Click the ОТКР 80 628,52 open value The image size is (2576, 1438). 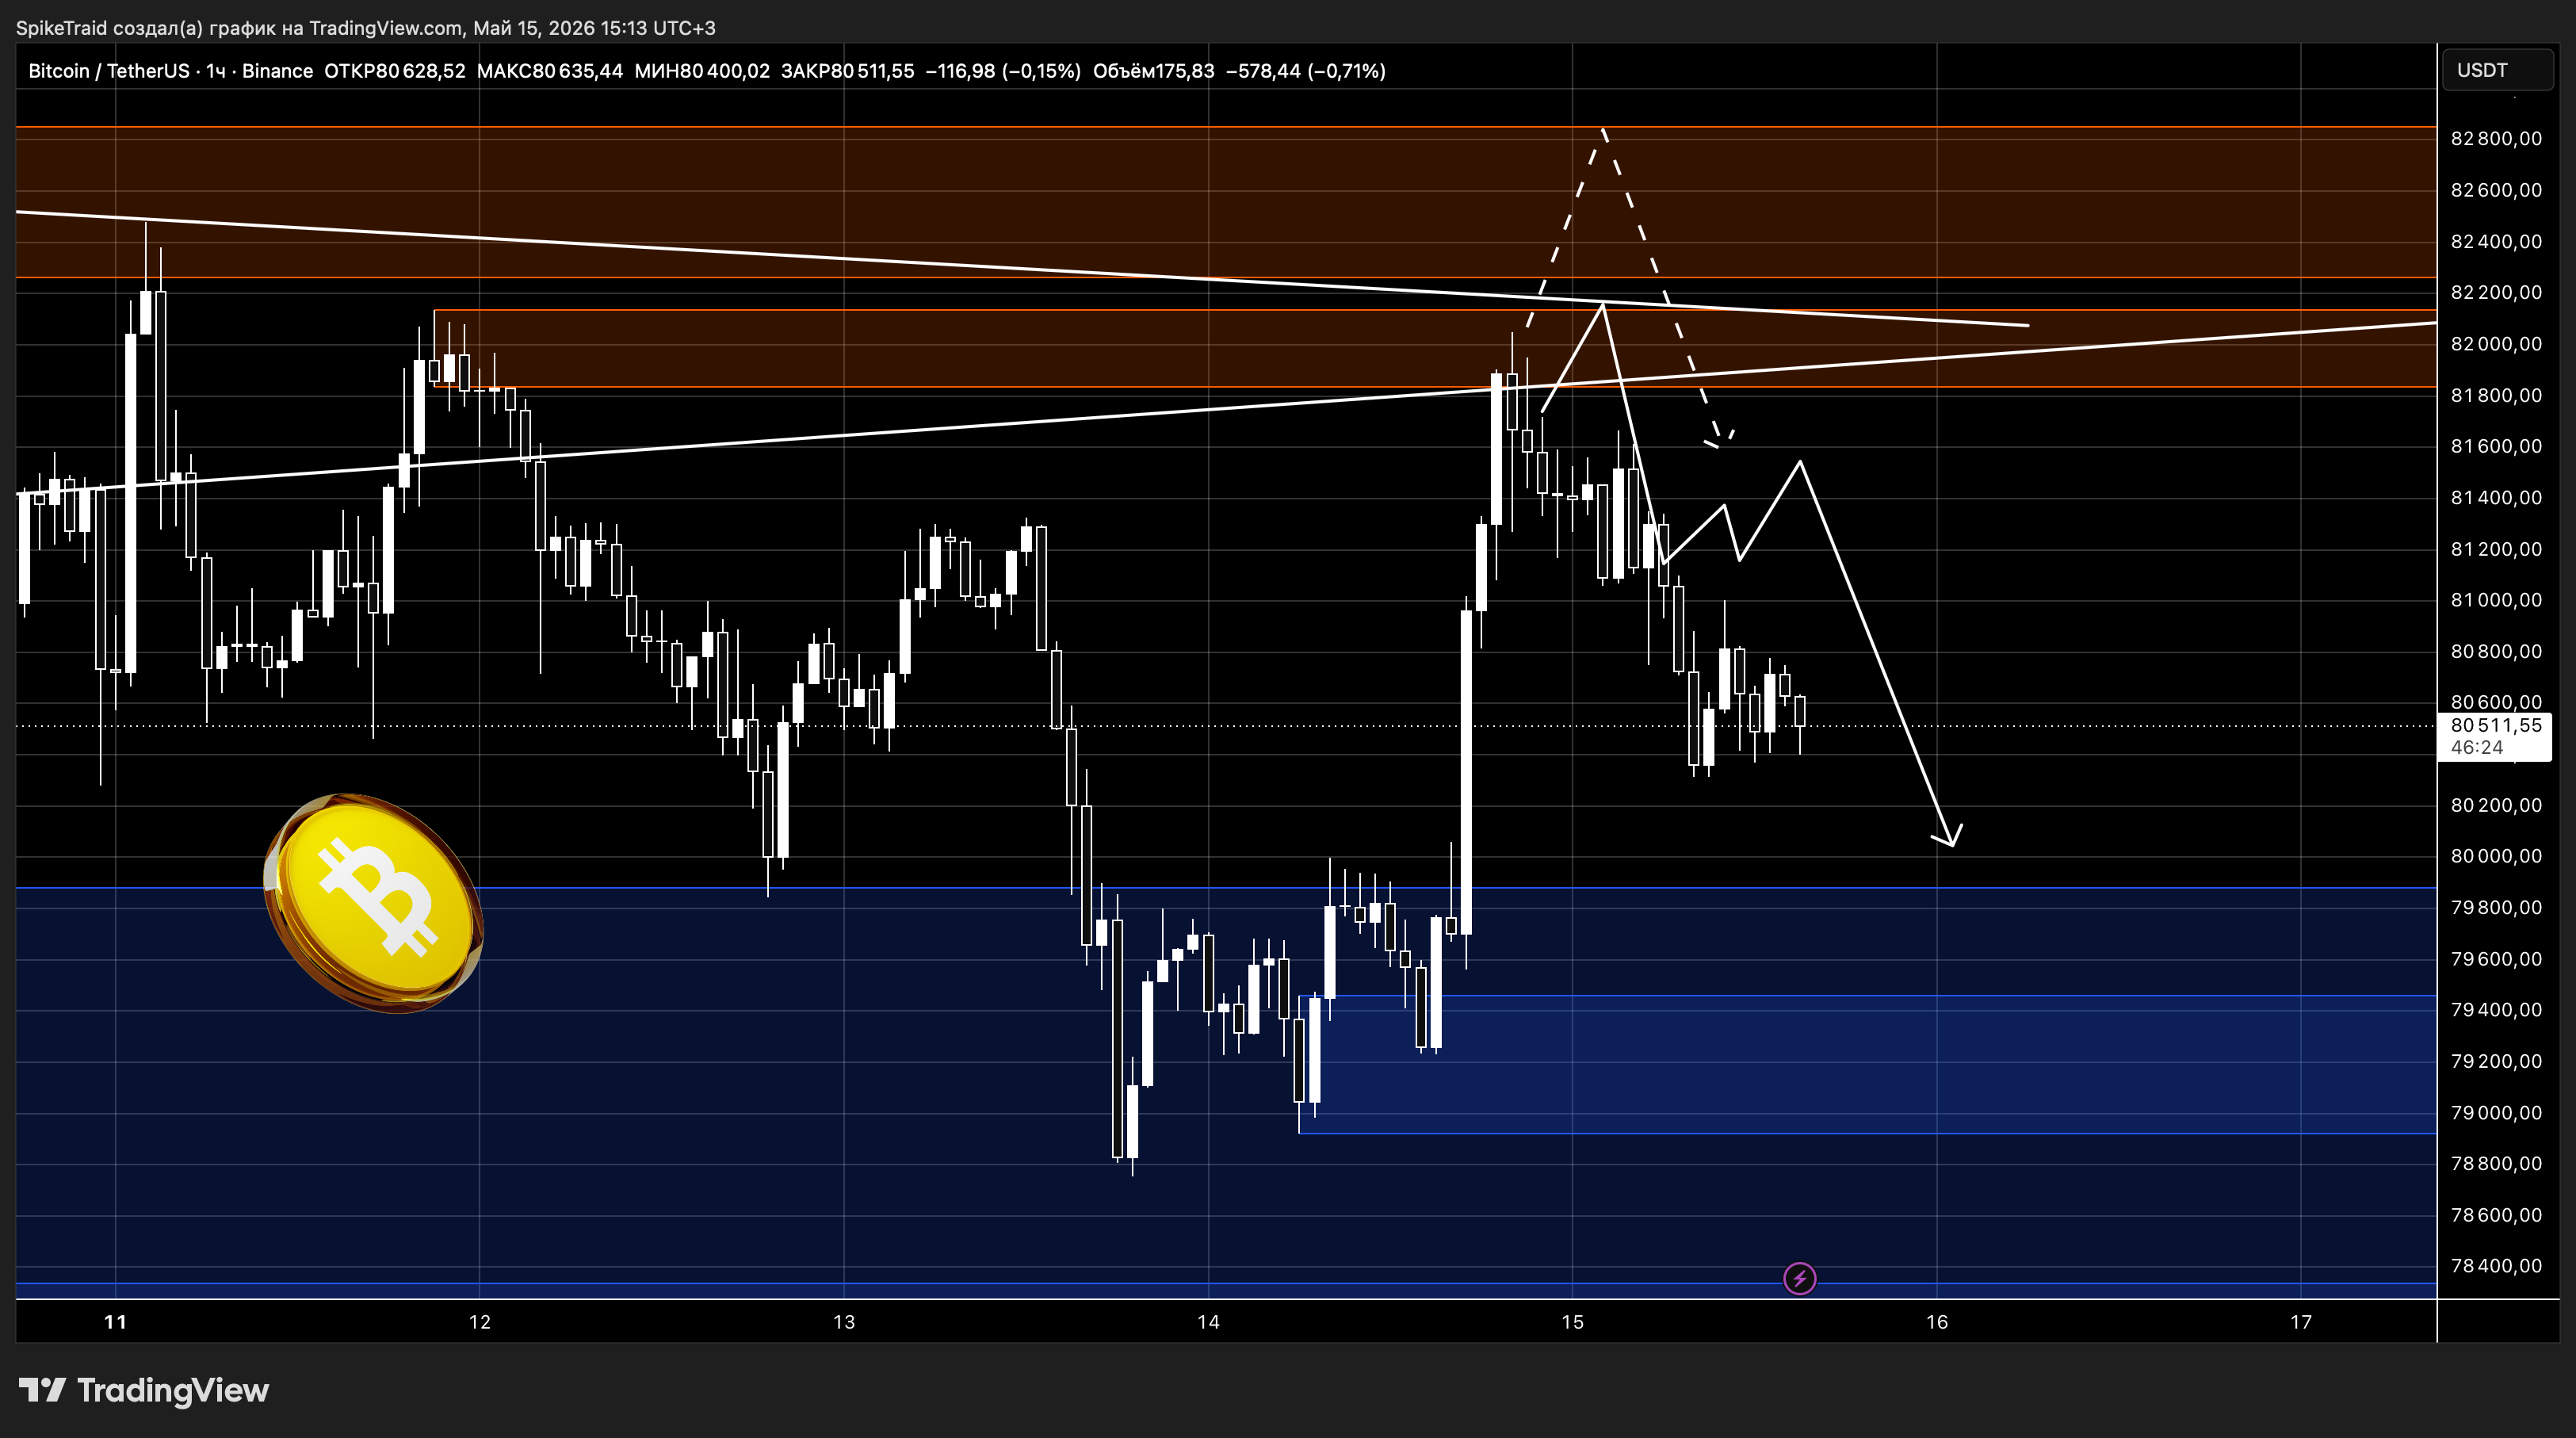point(395,71)
